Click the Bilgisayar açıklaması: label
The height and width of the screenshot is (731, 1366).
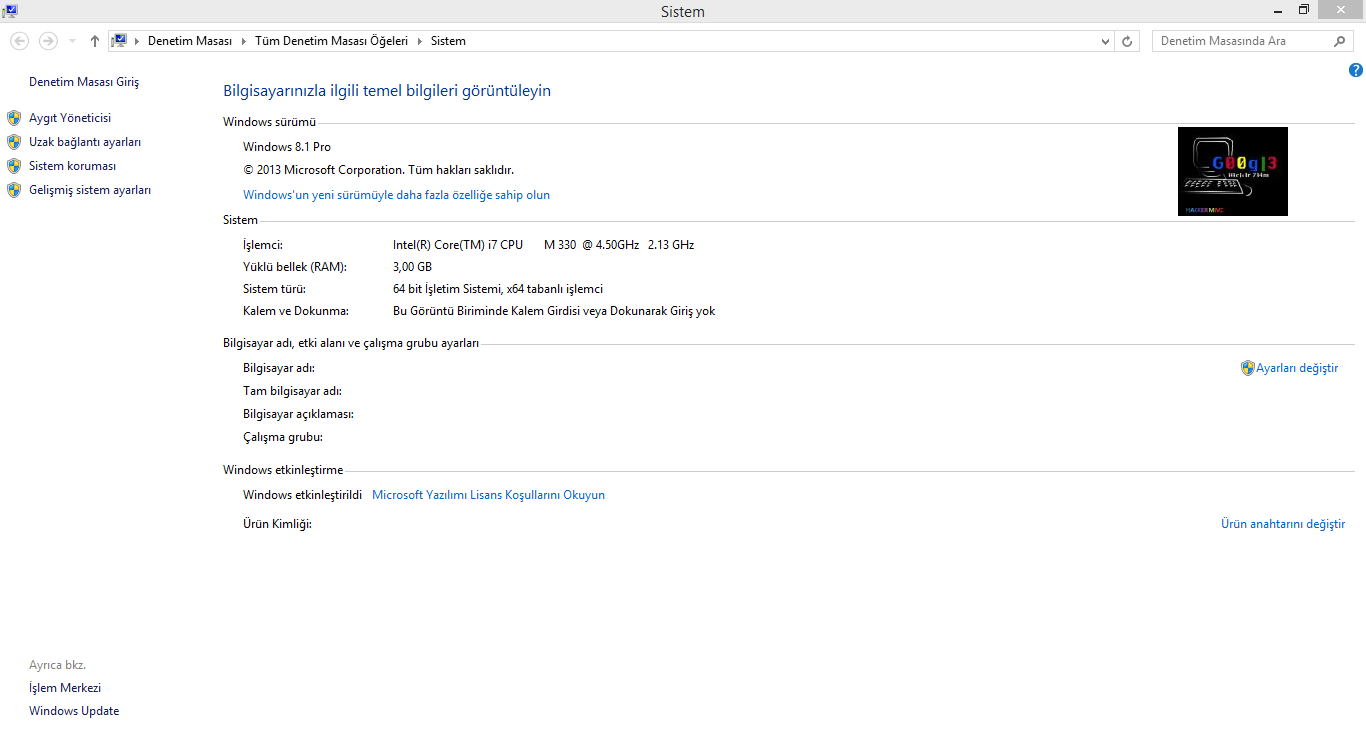298,414
